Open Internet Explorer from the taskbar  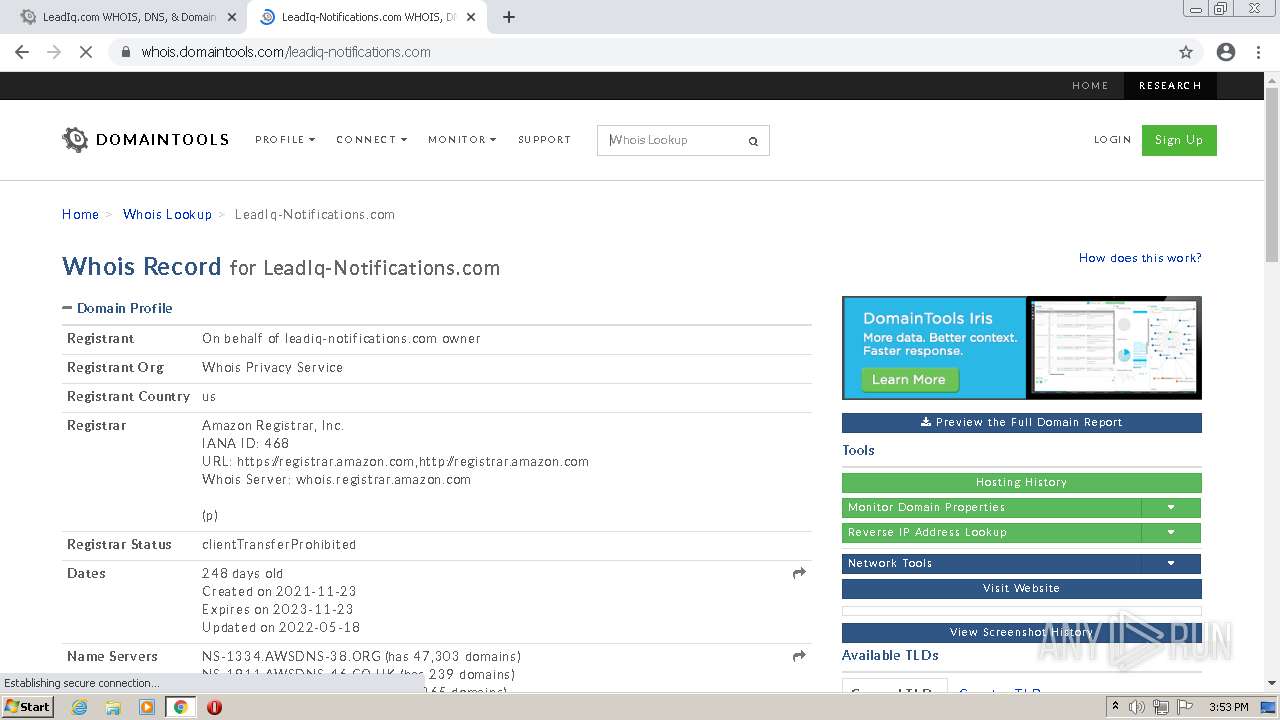(x=80, y=707)
